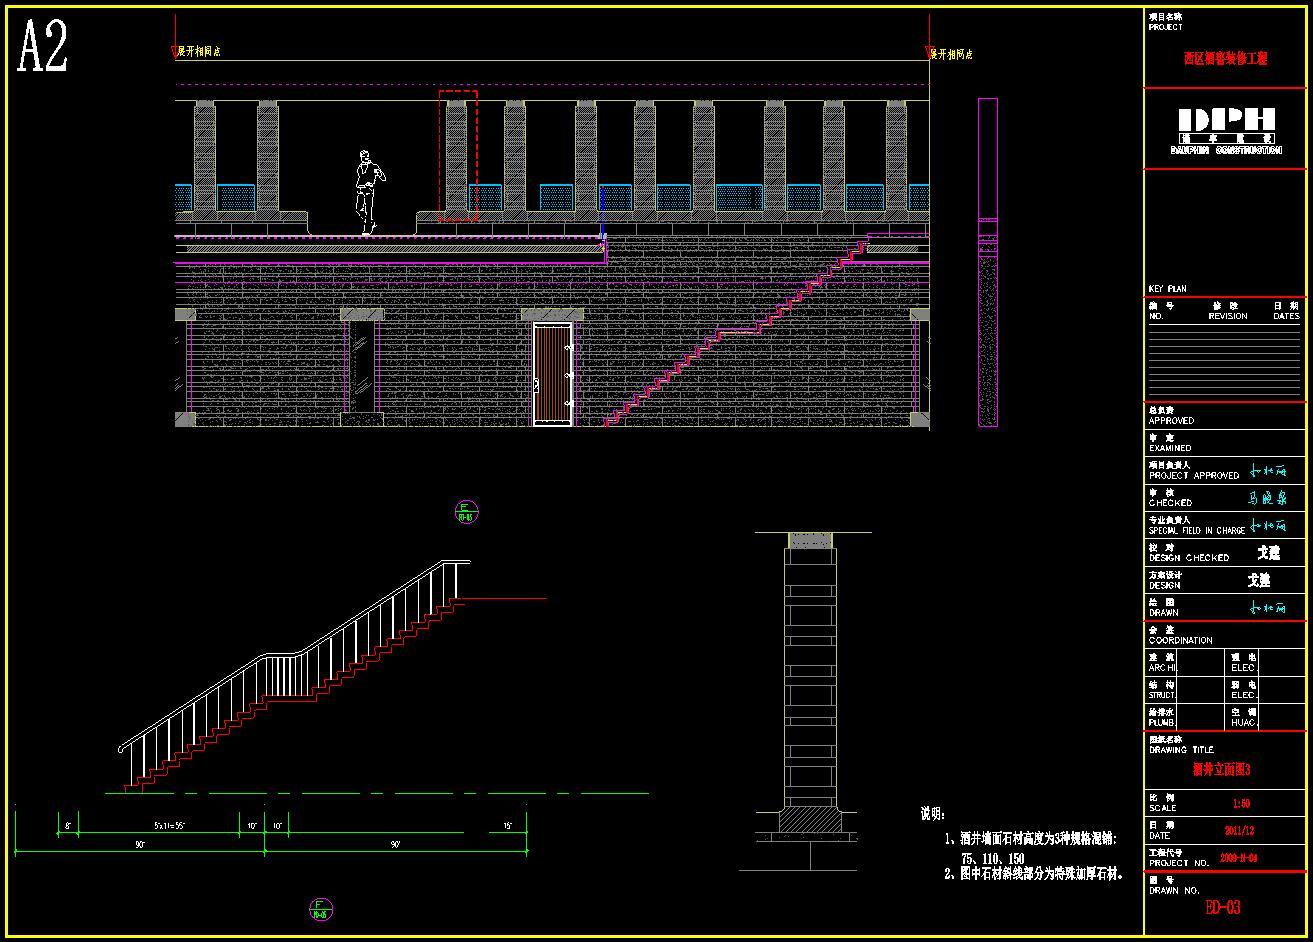Select the SPECIAL FIELD IN CHARGE label
The width and height of the screenshot is (1313, 942).
1196,531
